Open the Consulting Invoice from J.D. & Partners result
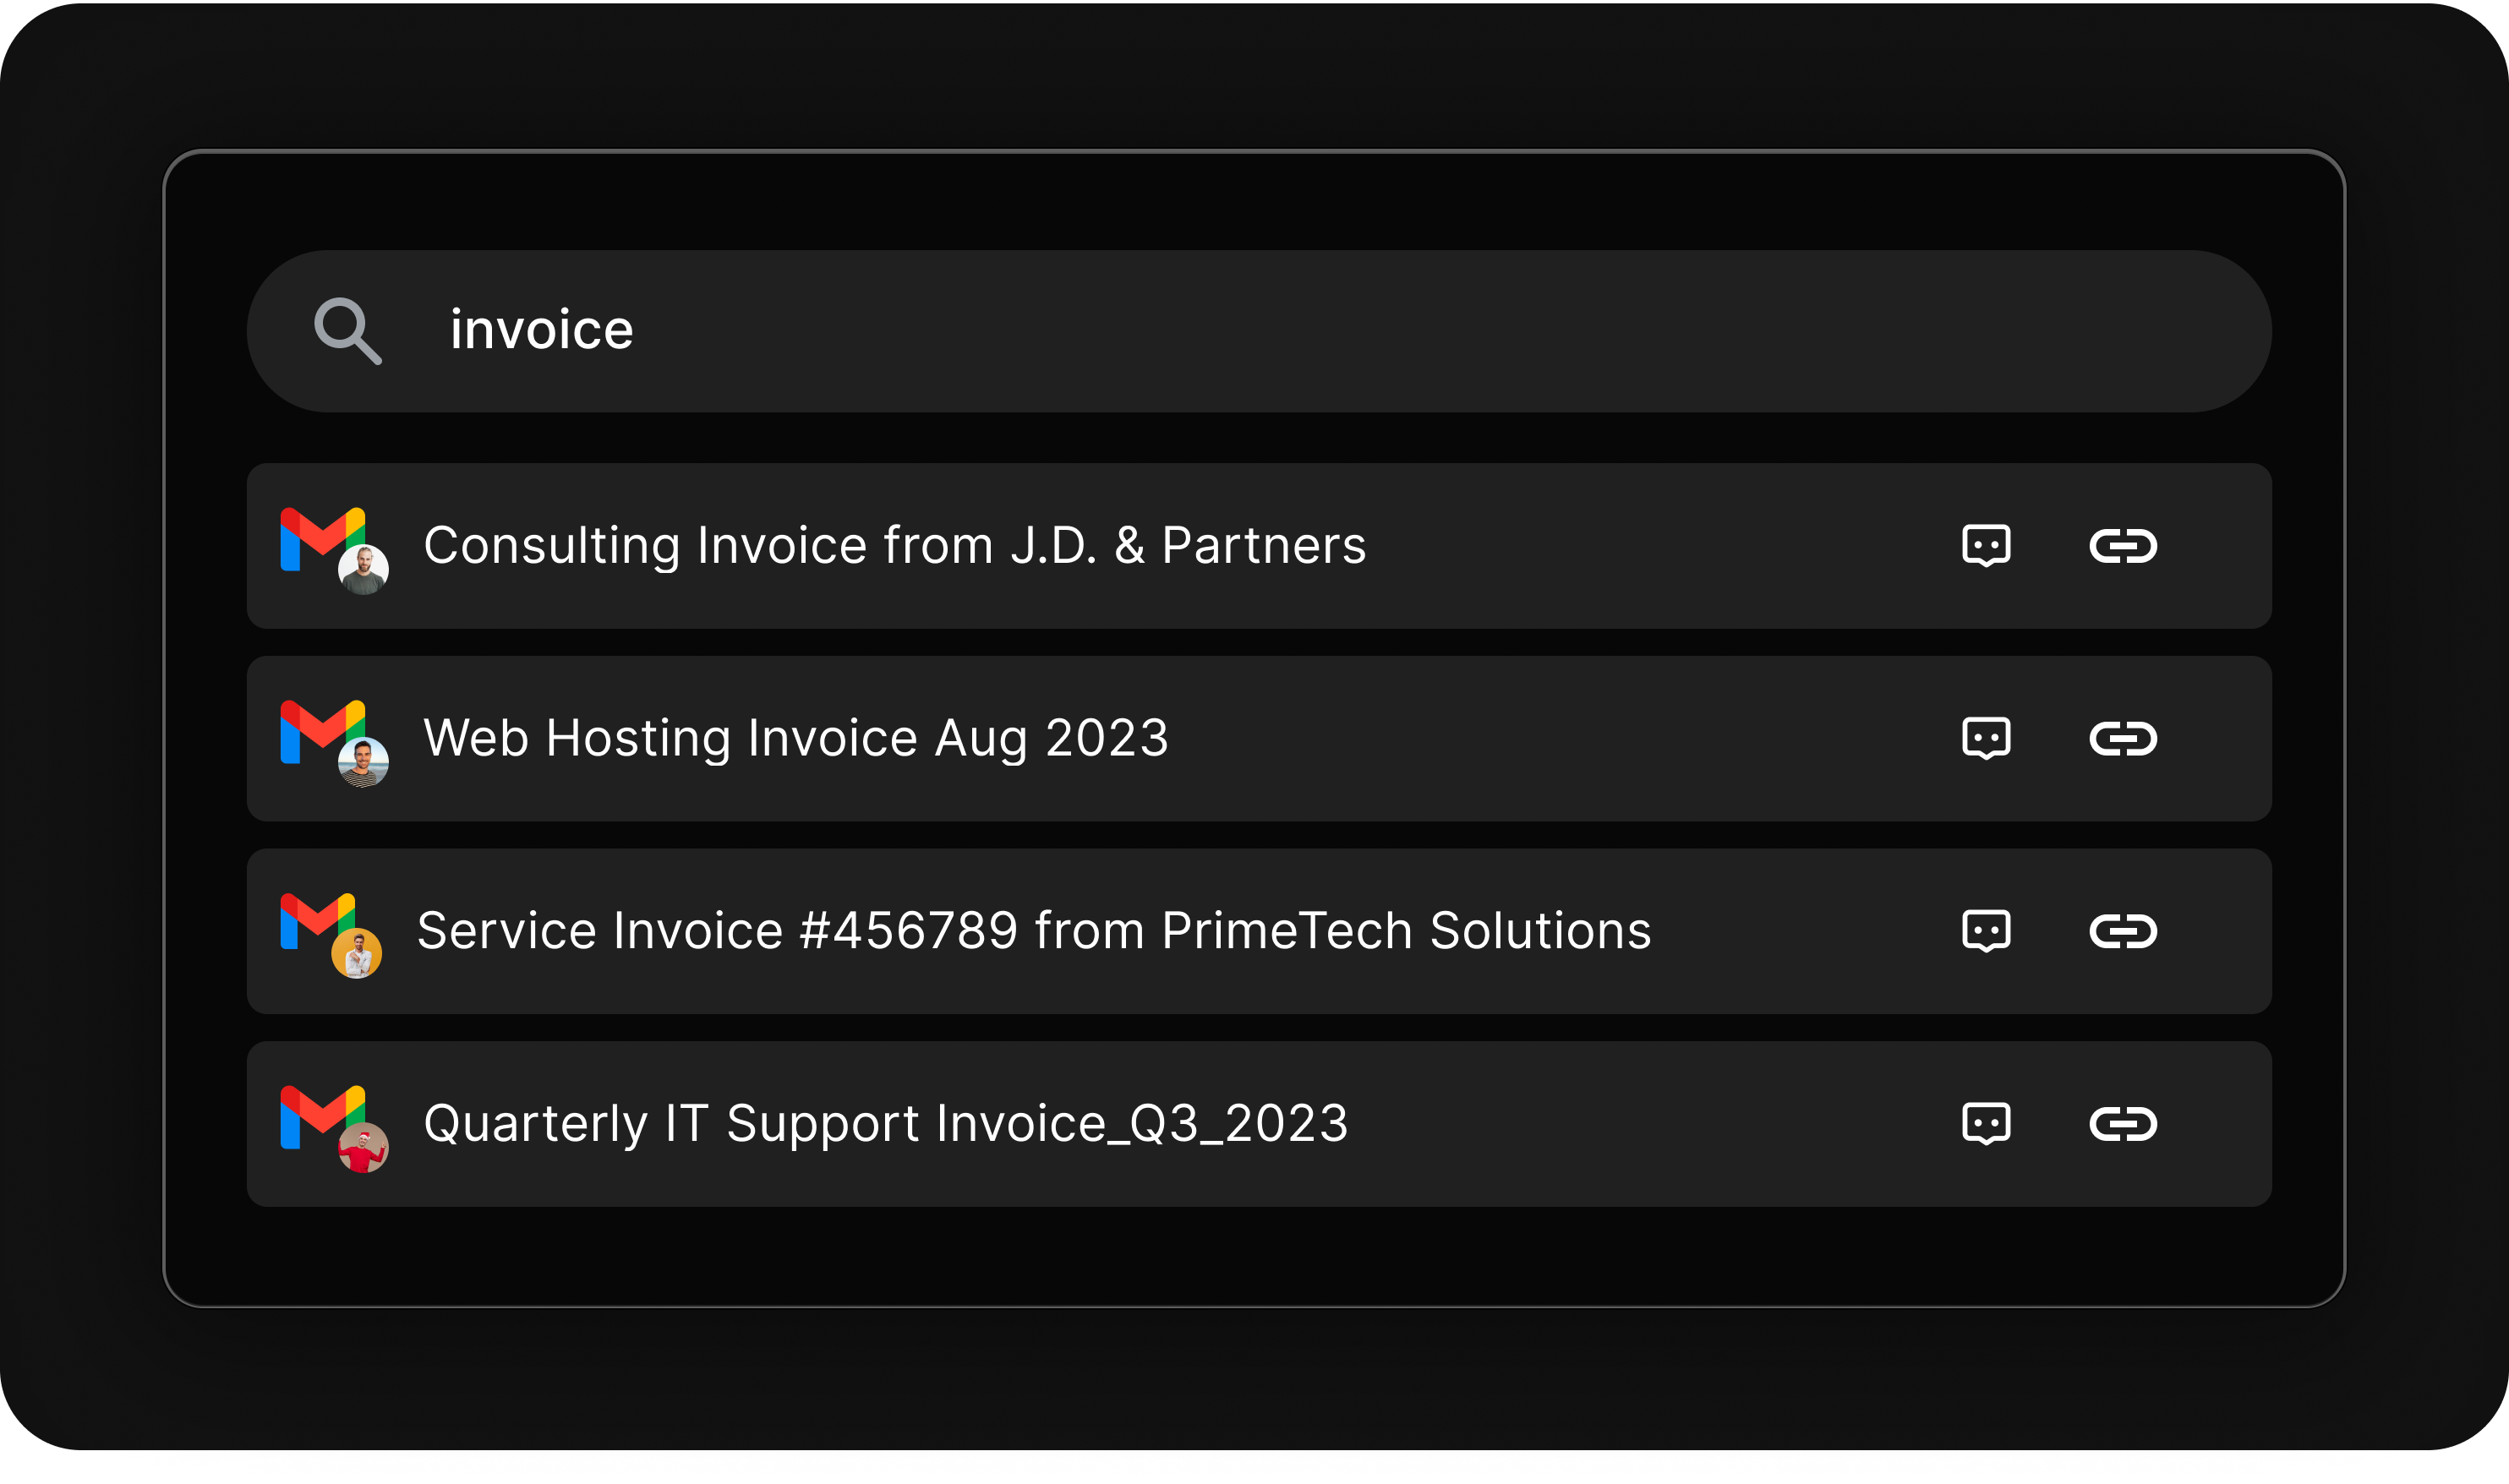This screenshot has width=2509, height=1484. coord(894,546)
